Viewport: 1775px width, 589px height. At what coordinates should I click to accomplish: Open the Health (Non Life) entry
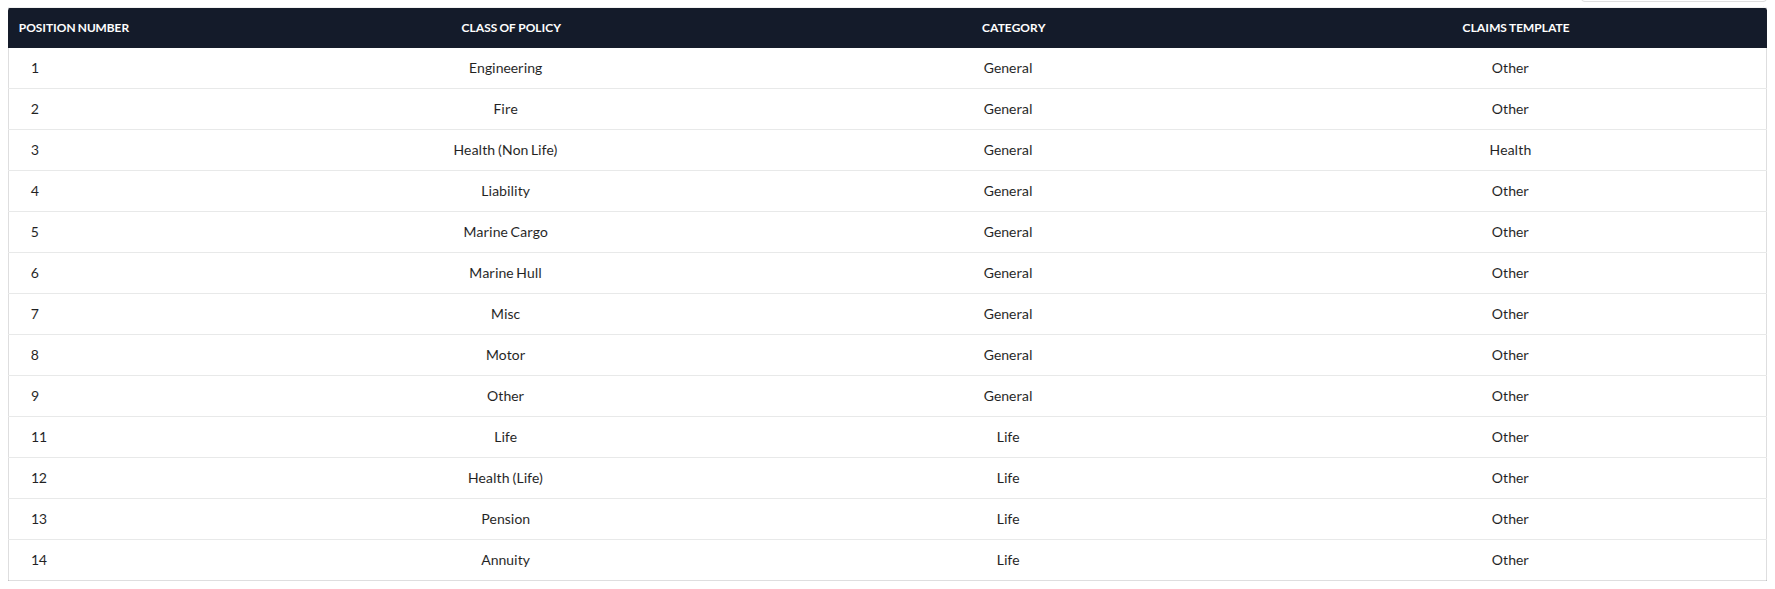[x=505, y=150]
